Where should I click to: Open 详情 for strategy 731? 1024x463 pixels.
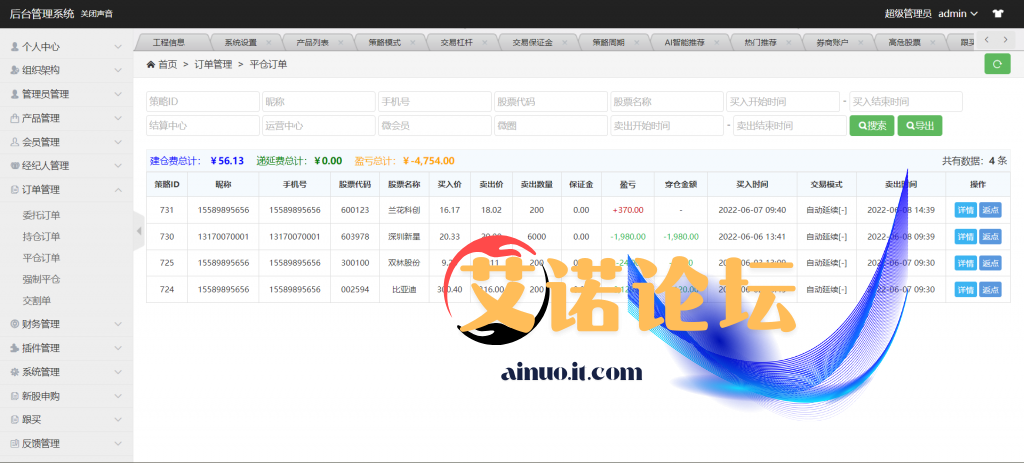point(965,210)
